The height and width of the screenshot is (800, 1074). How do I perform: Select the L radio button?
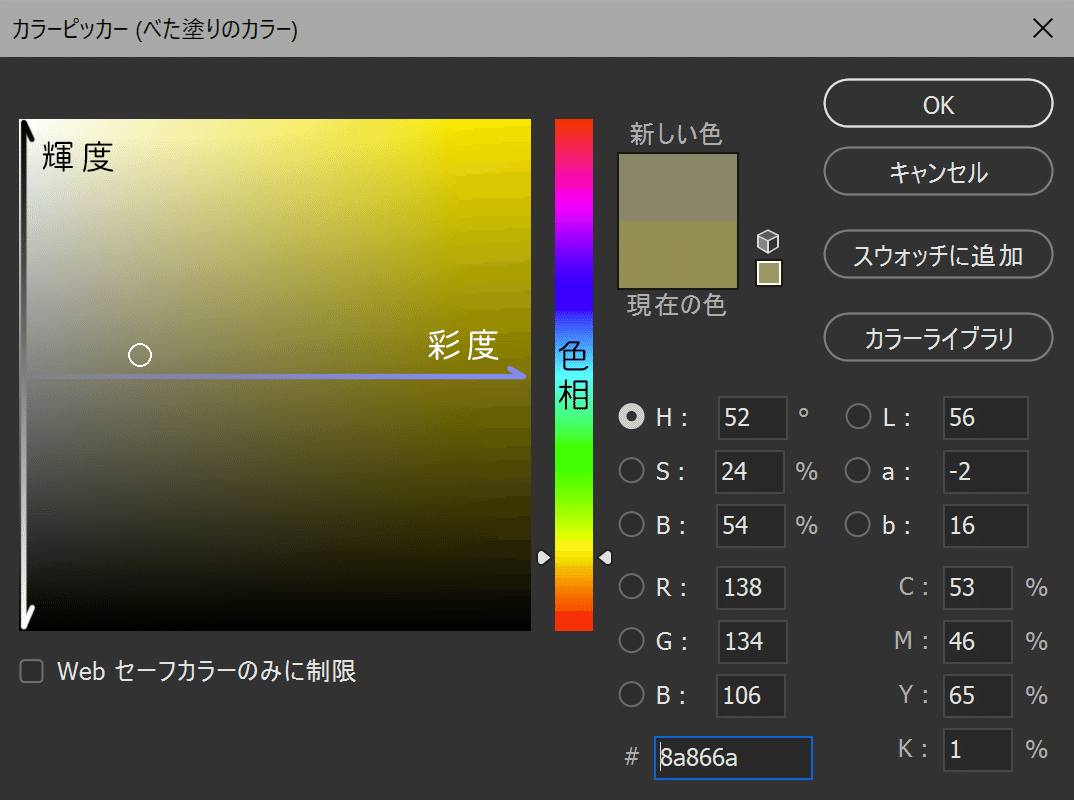click(858, 416)
